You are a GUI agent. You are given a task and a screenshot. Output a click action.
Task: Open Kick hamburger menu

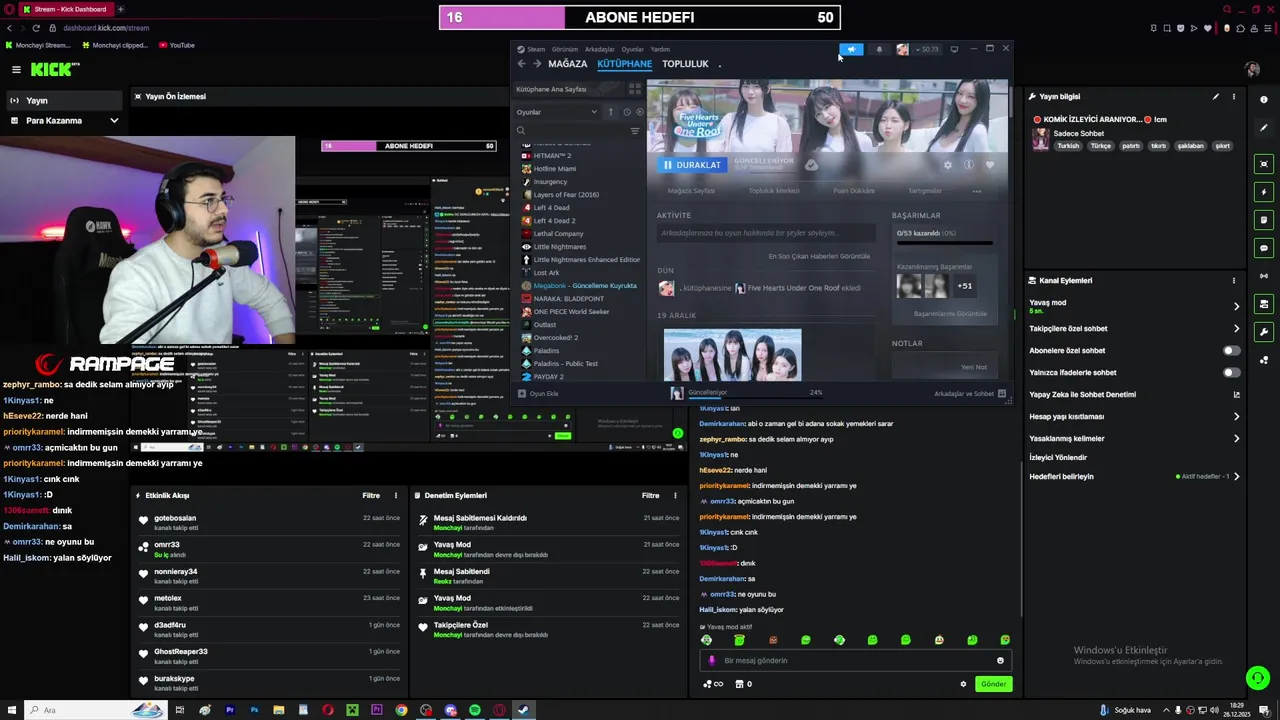coord(16,69)
